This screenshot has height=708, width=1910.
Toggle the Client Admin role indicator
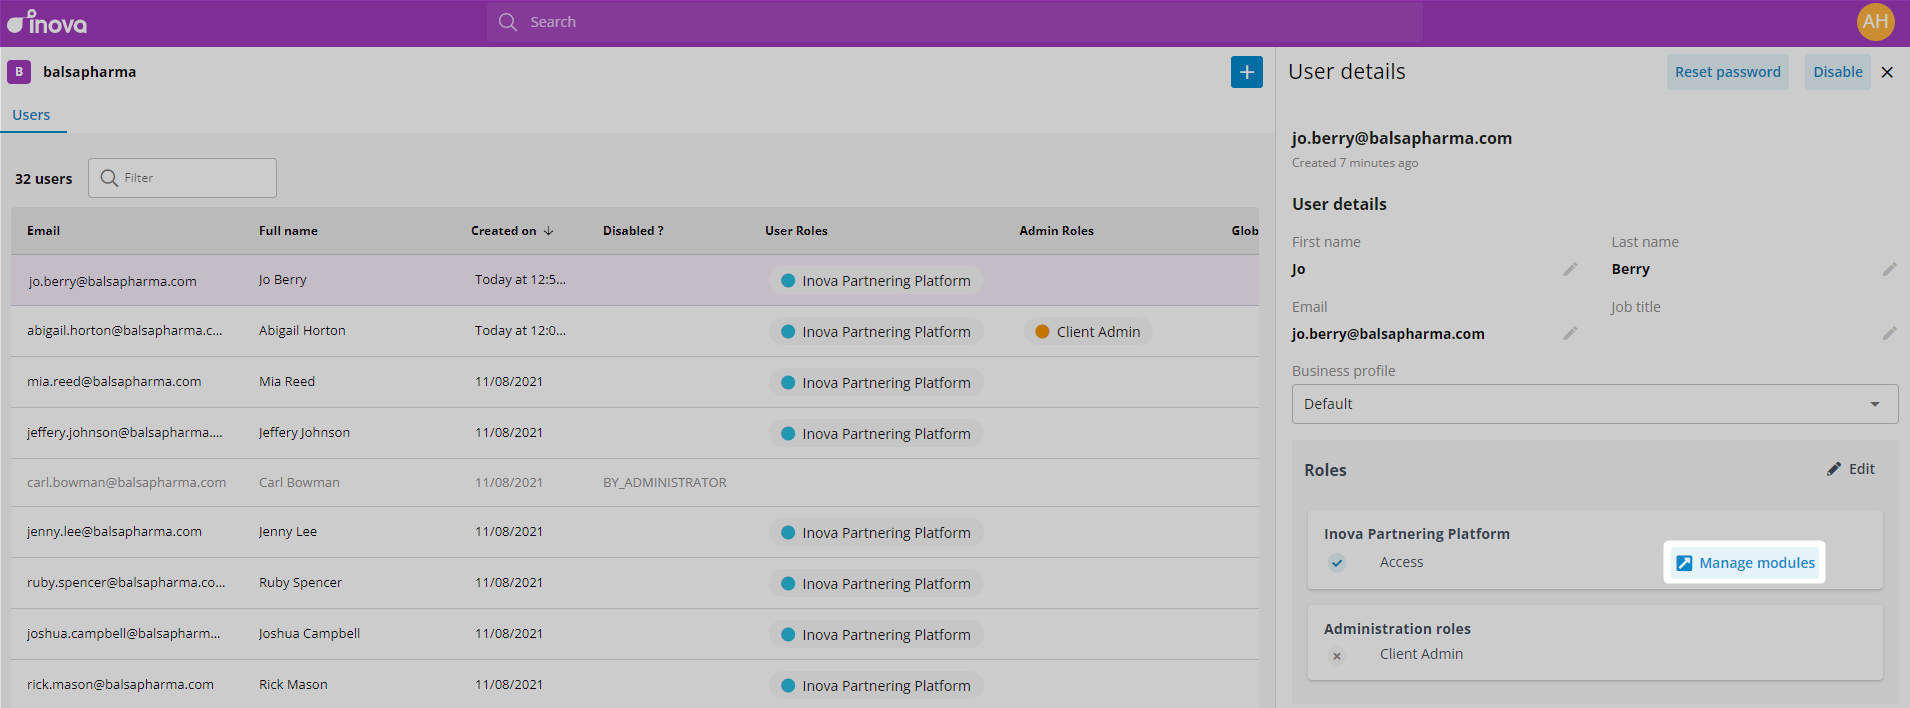(1337, 656)
